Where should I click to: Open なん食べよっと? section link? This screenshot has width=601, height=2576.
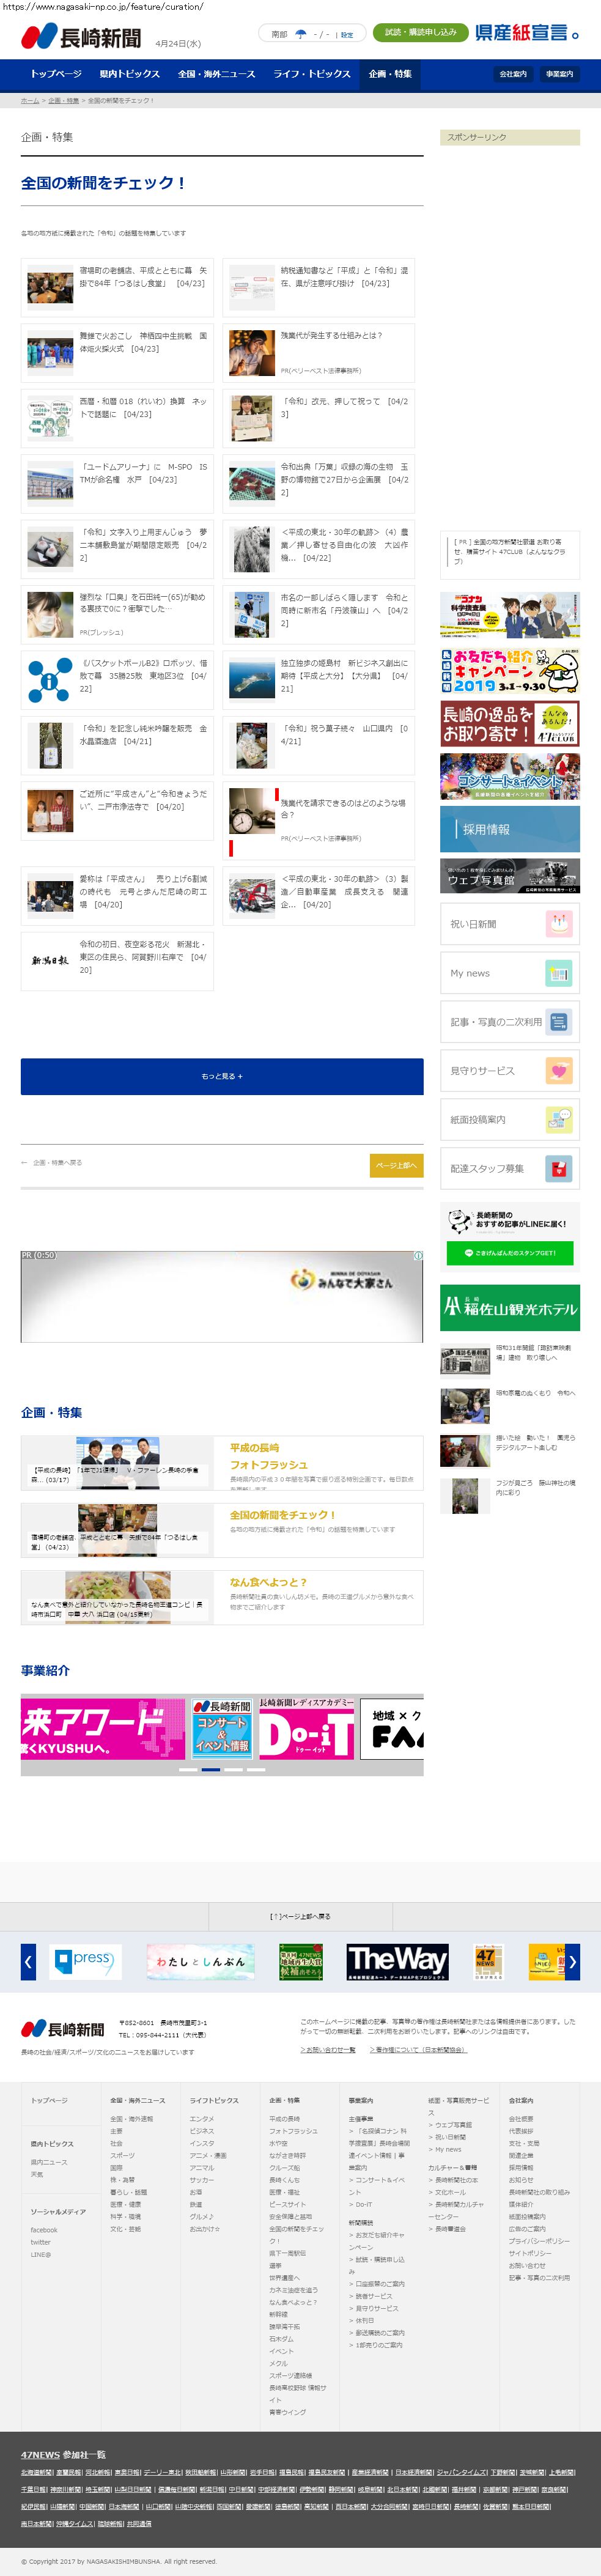coord(269,1582)
